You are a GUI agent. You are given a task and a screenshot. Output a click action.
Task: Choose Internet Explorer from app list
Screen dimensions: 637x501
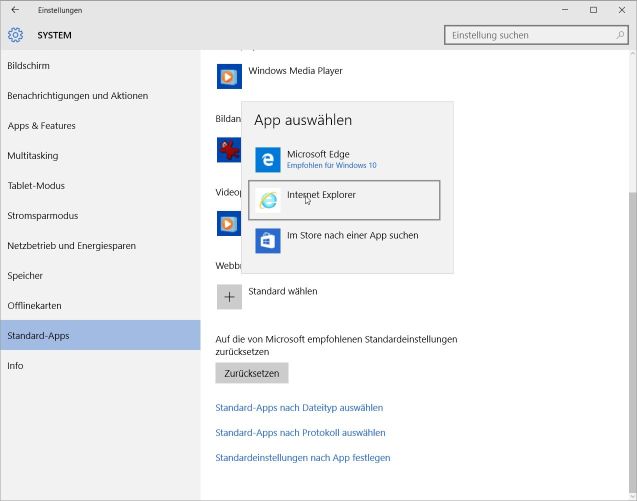coord(344,200)
